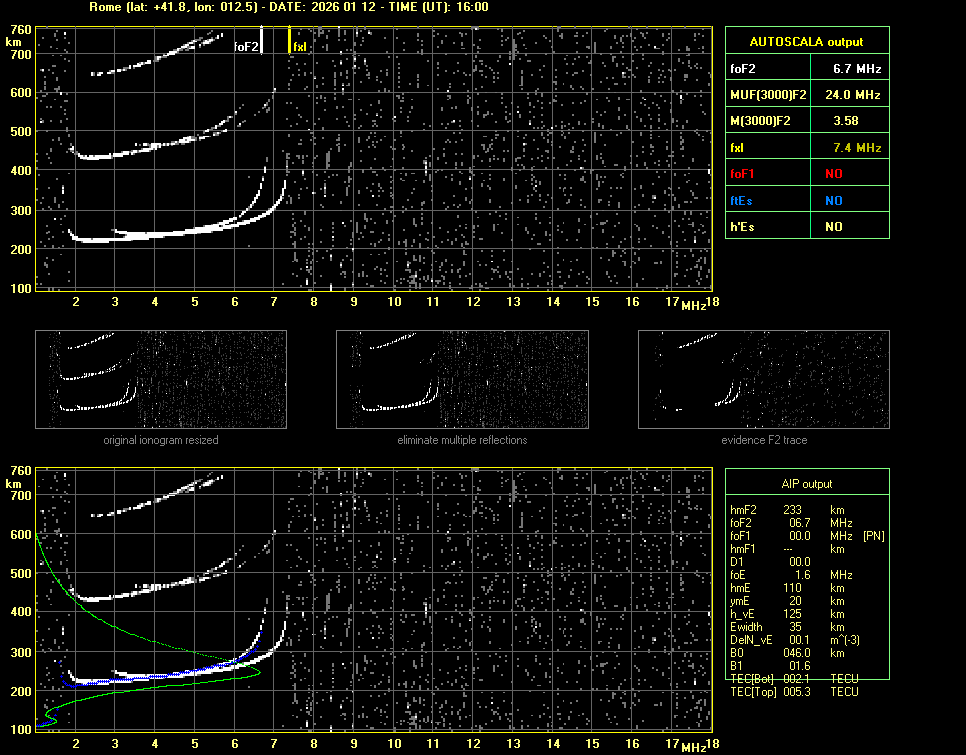
Task: Select the original ionogram resized thumbnail
Action: point(161,379)
